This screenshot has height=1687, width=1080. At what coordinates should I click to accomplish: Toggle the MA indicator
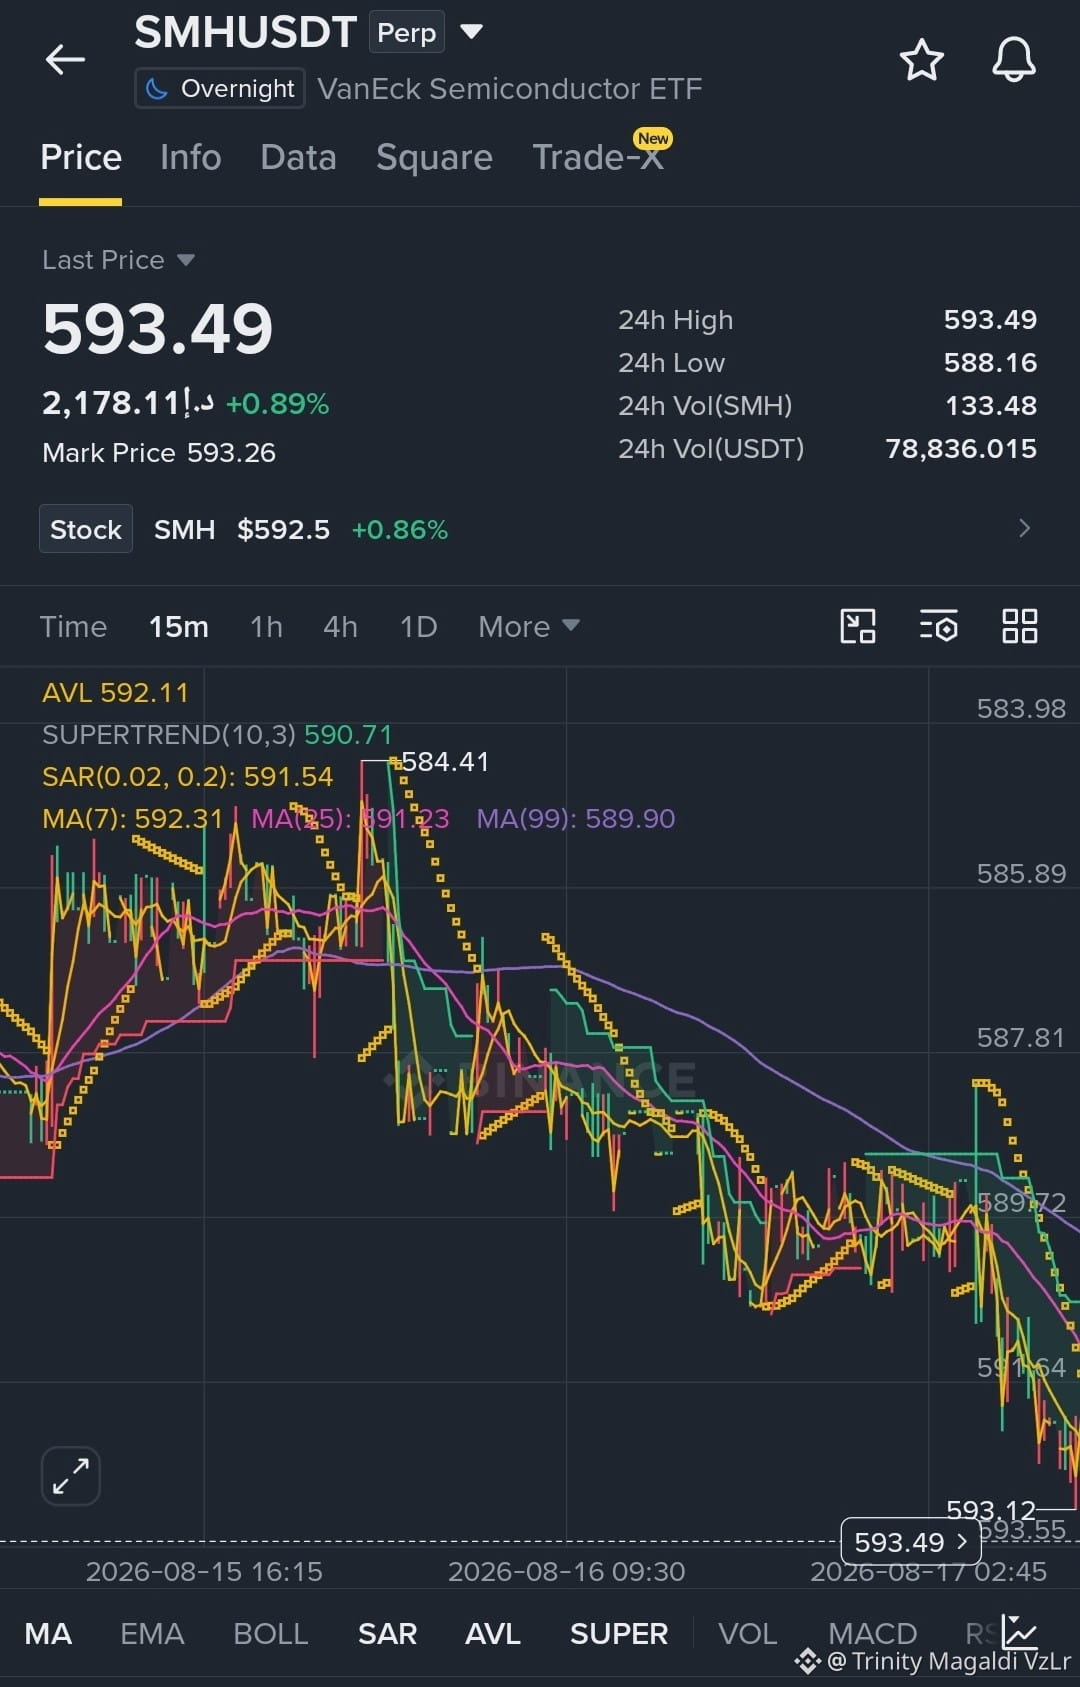pos(48,1634)
